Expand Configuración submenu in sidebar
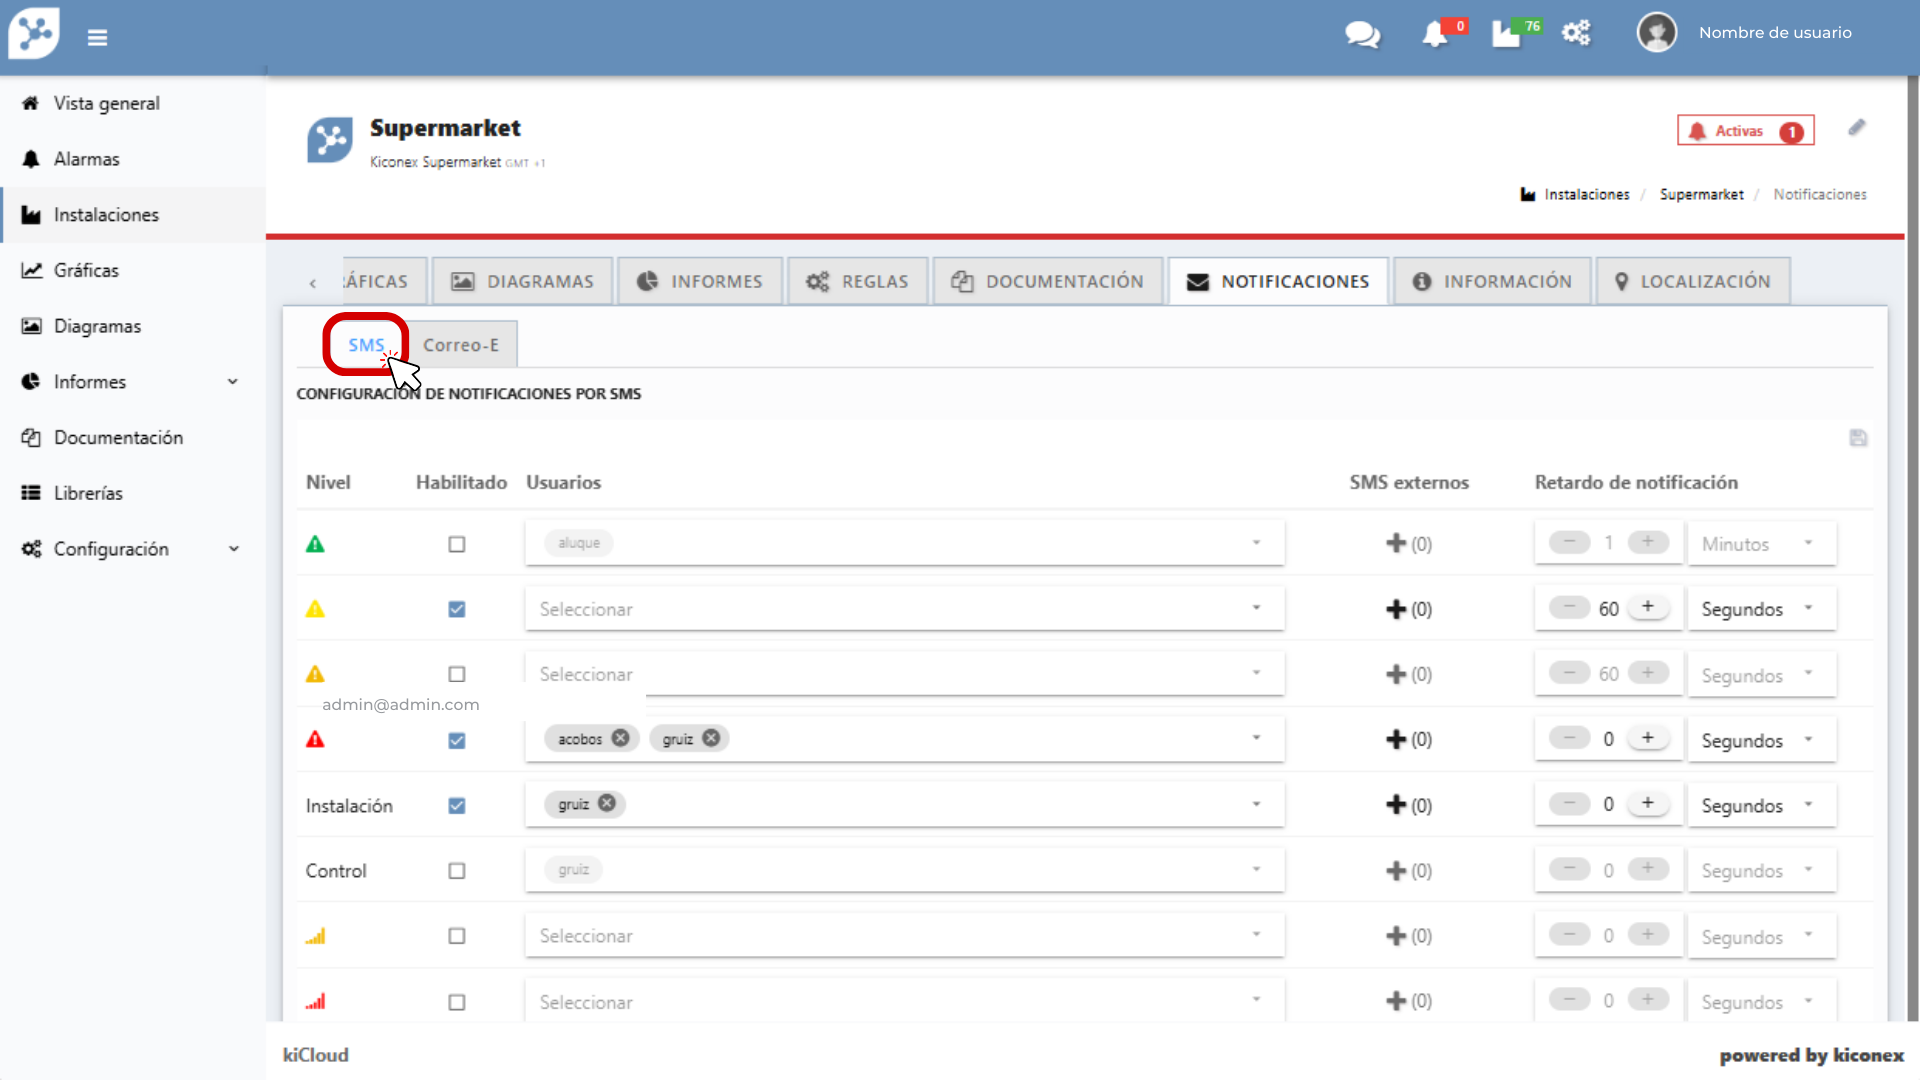The image size is (1920, 1080). pyautogui.click(x=233, y=549)
